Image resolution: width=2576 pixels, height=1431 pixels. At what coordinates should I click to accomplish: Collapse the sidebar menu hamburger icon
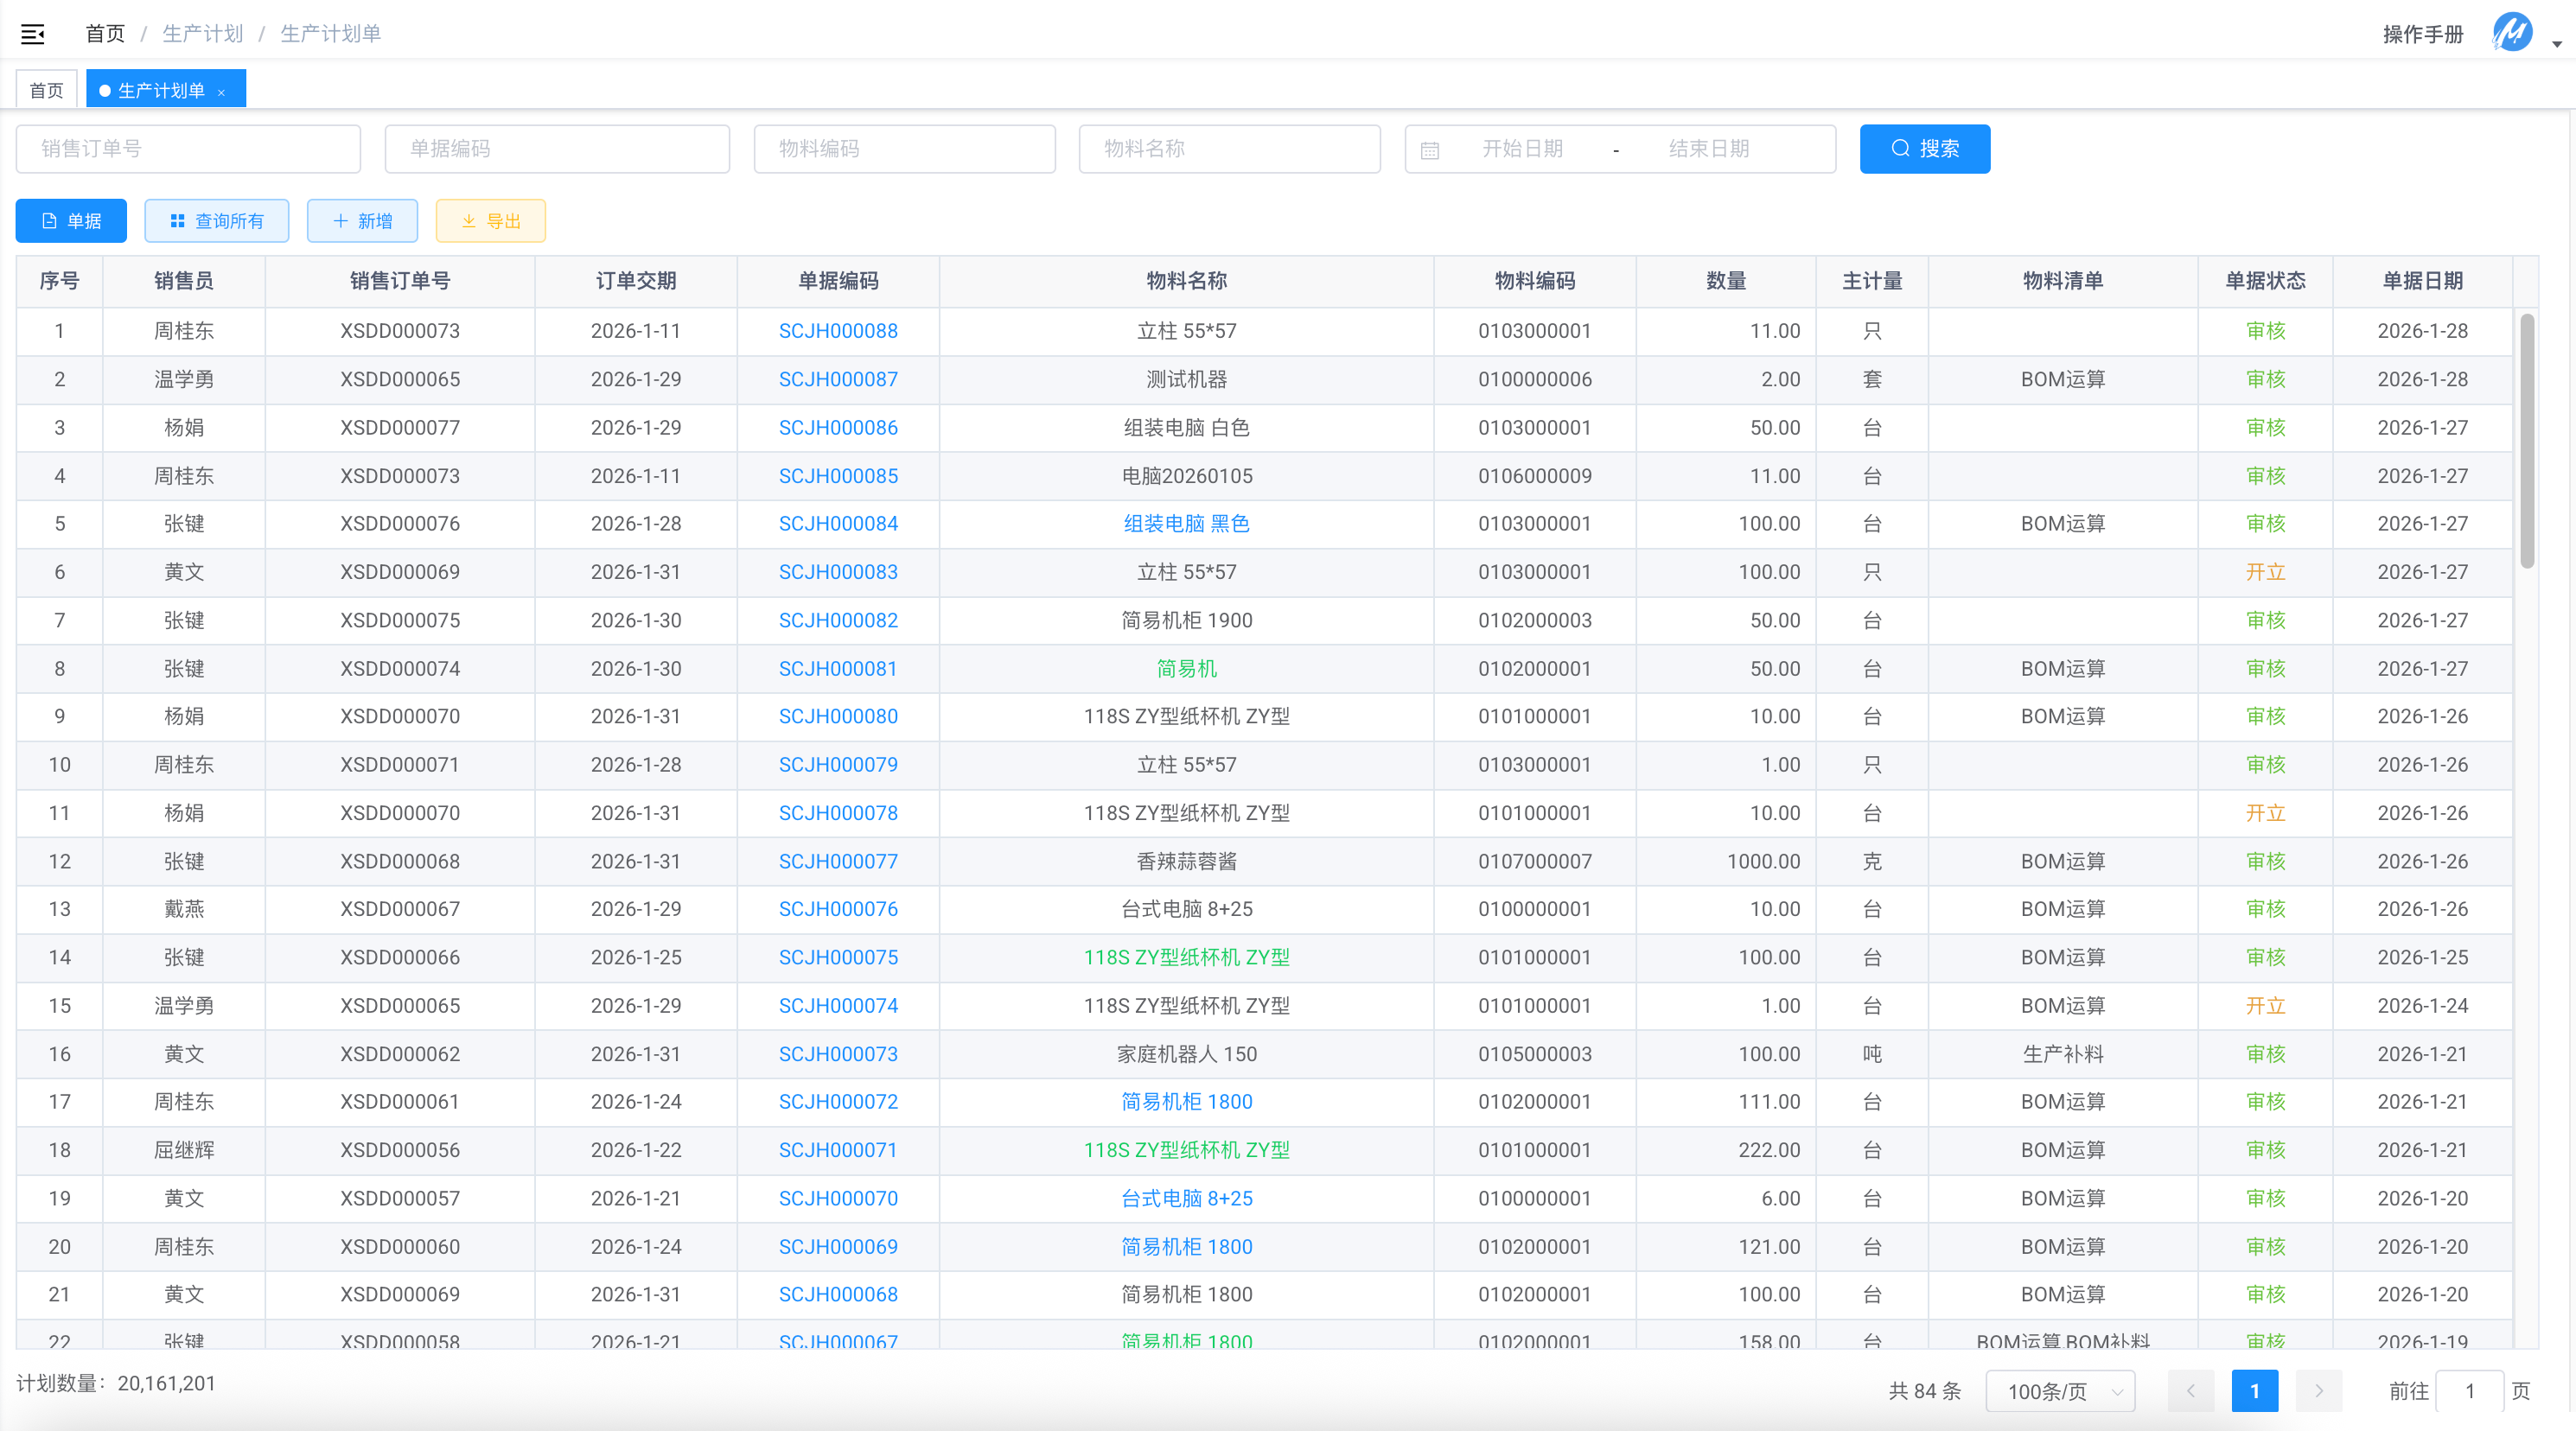[x=33, y=34]
